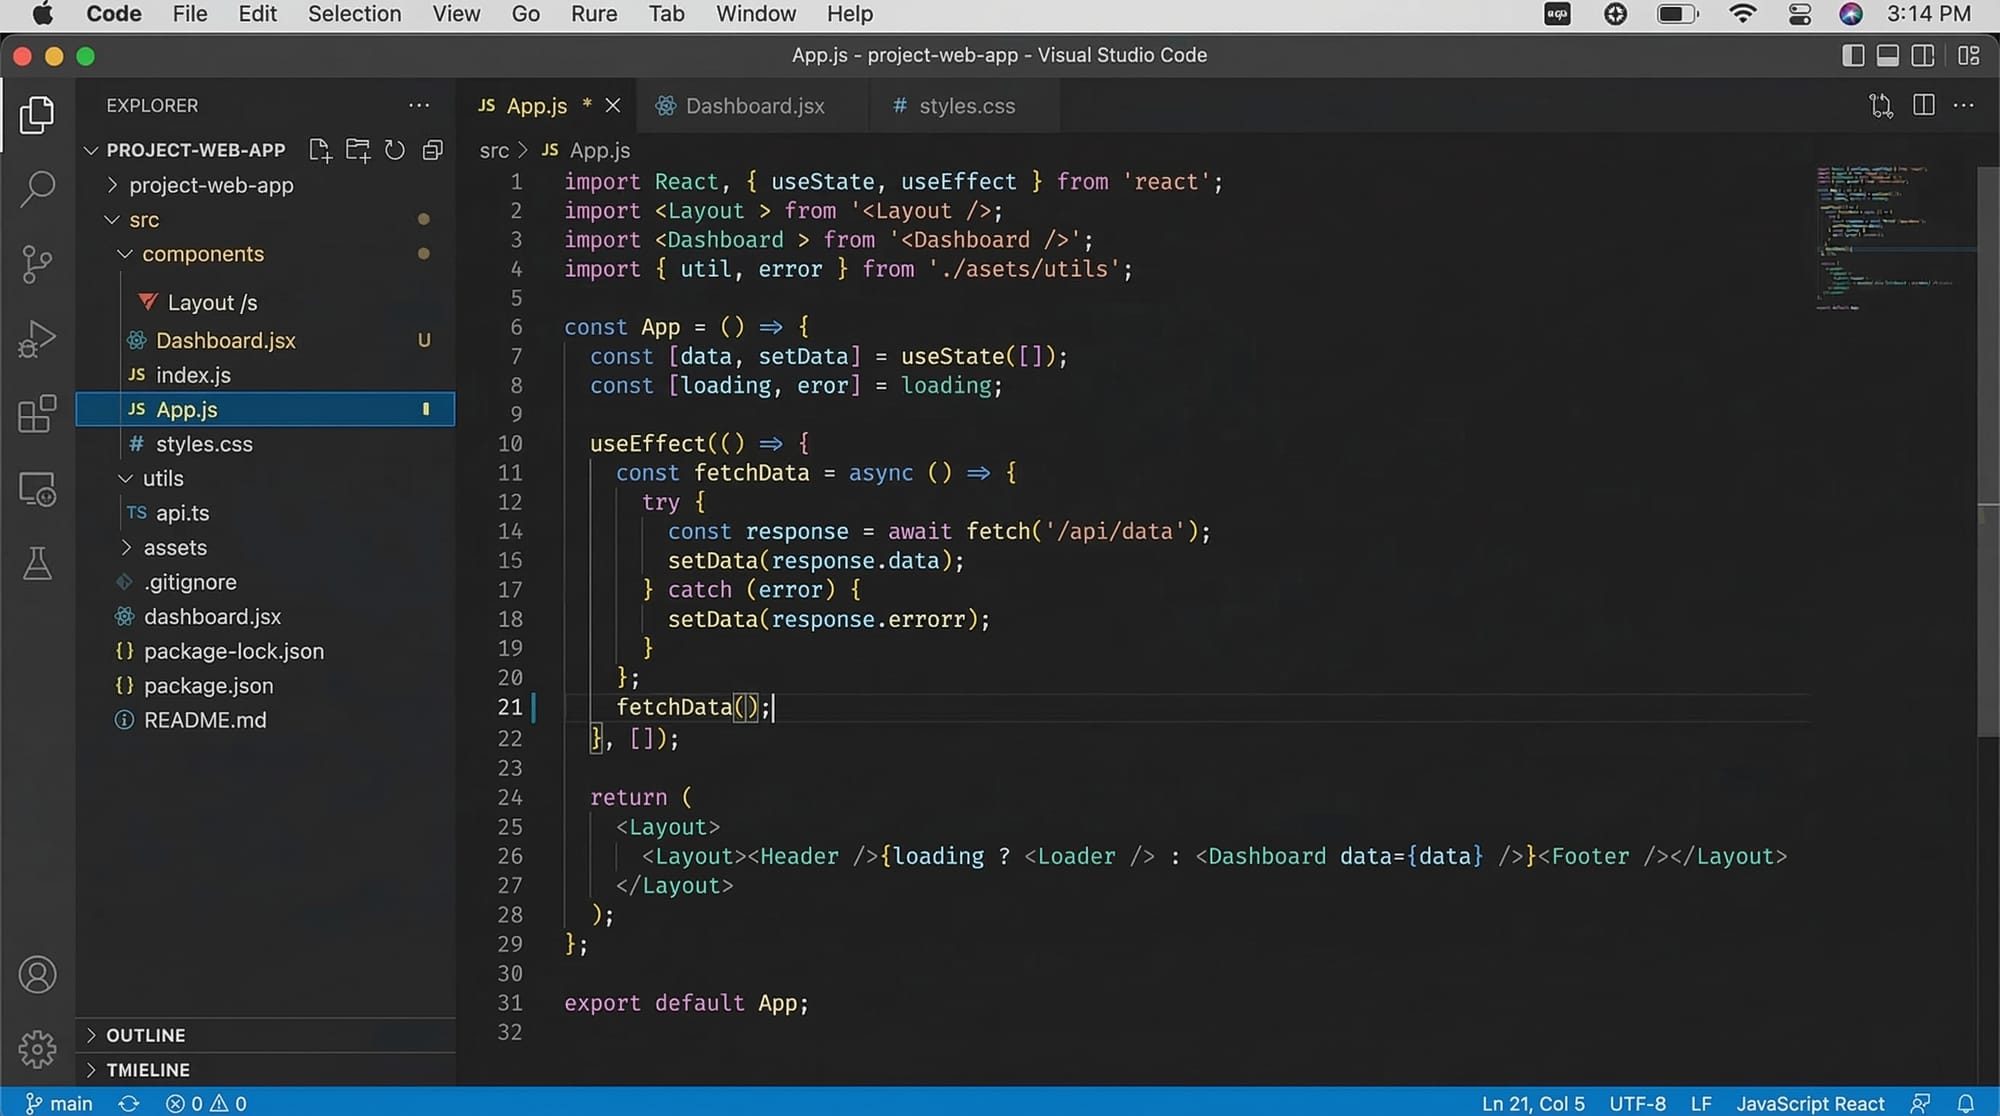This screenshot has width=2000, height=1116.
Task: Collapse all folders in Explorer
Action: pyautogui.click(x=433, y=150)
